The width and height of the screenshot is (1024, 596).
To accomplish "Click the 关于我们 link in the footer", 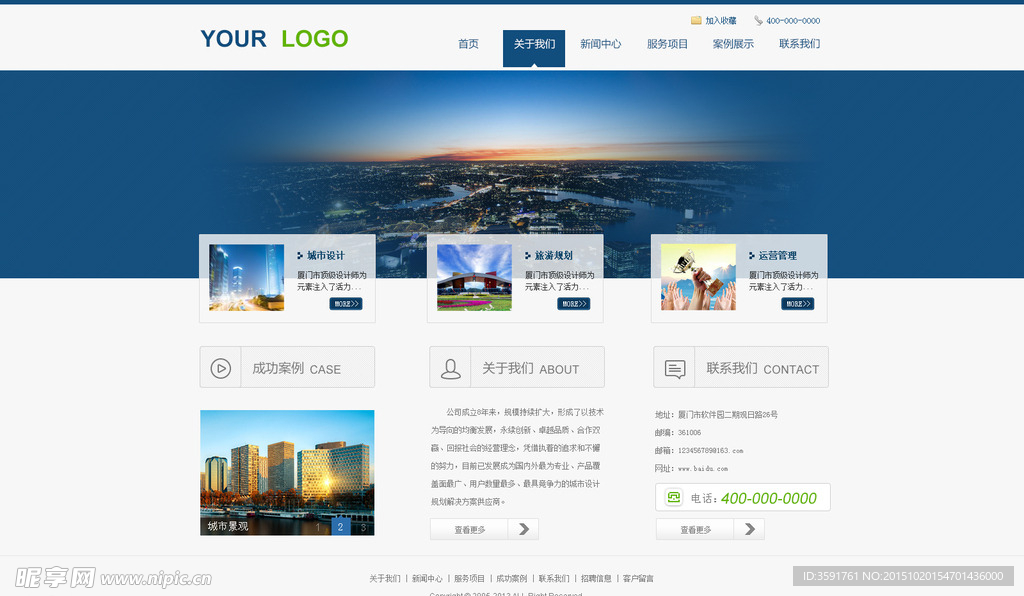I will [x=385, y=578].
